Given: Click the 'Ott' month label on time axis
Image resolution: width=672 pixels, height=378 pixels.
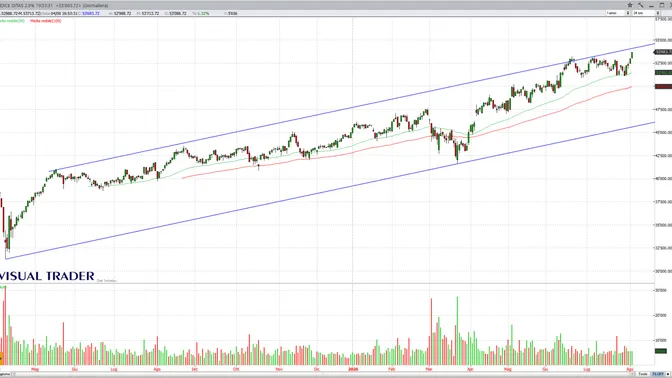Looking at the screenshot, I should [x=236, y=369].
